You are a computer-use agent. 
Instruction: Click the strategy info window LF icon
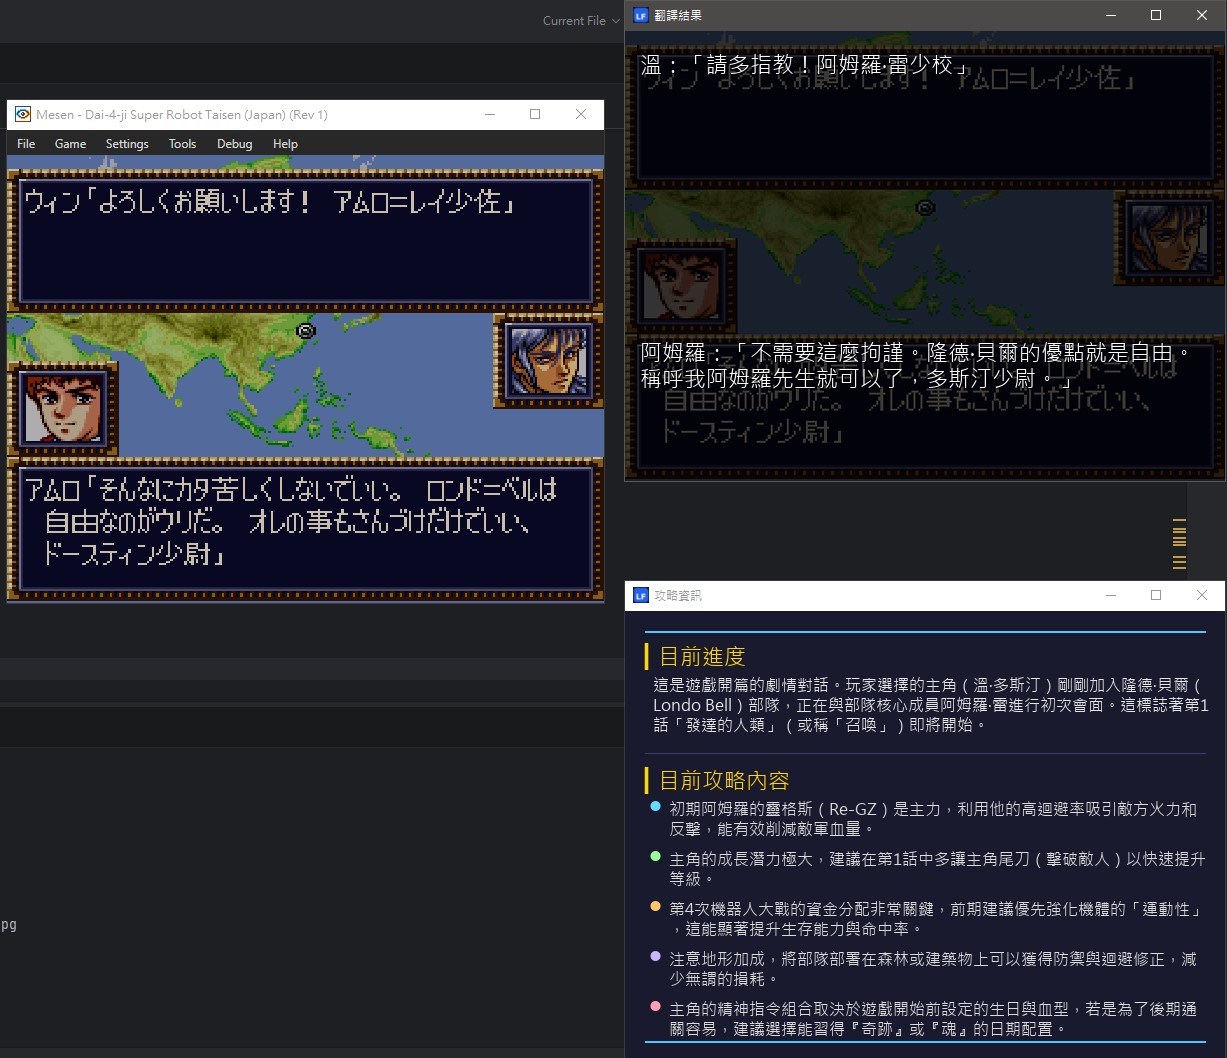pyautogui.click(x=641, y=595)
